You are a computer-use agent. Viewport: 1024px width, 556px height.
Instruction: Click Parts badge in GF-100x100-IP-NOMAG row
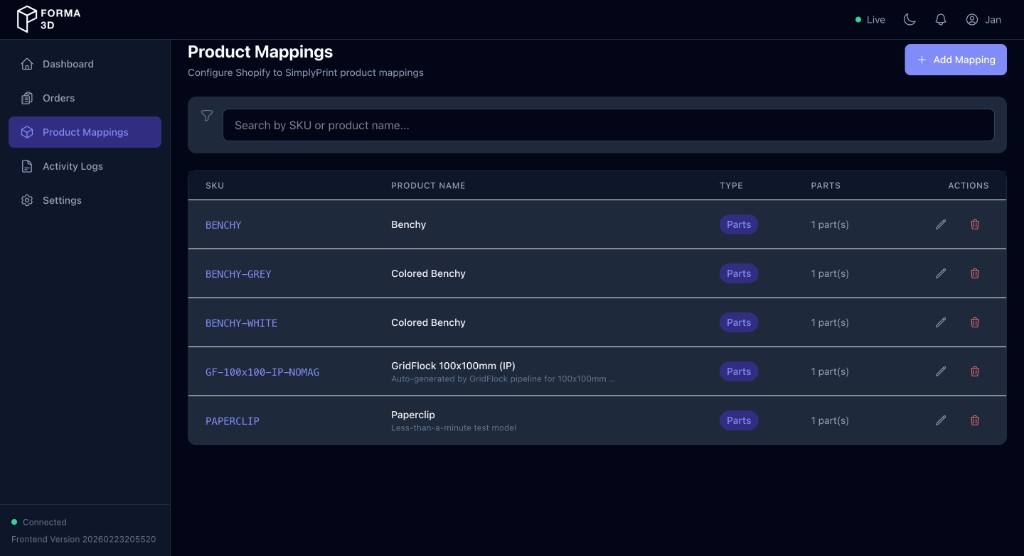pyautogui.click(x=739, y=371)
